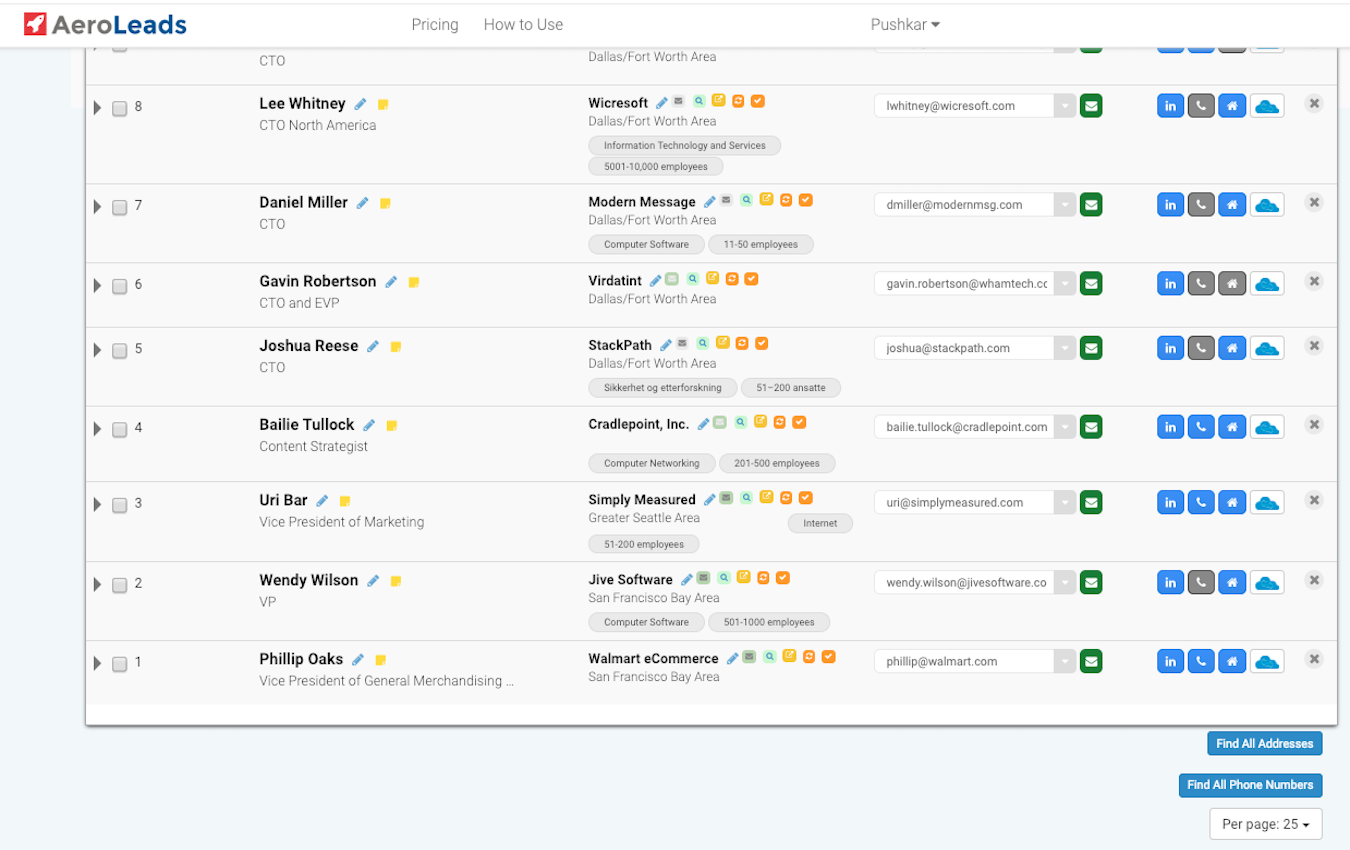This screenshot has height=850, width=1350.
Task: Click the orange verify check icon for Cradlepoint, Inc.
Action: click(798, 422)
